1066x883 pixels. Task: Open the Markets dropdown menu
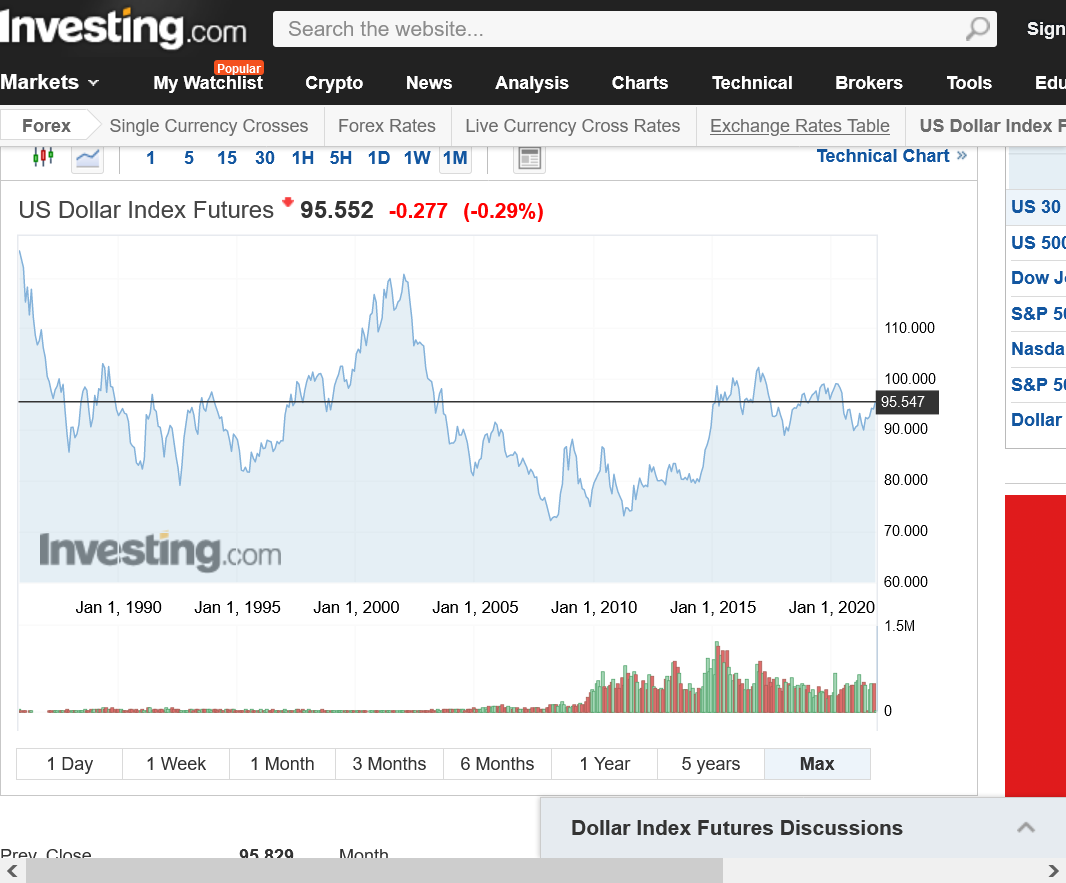(50, 82)
